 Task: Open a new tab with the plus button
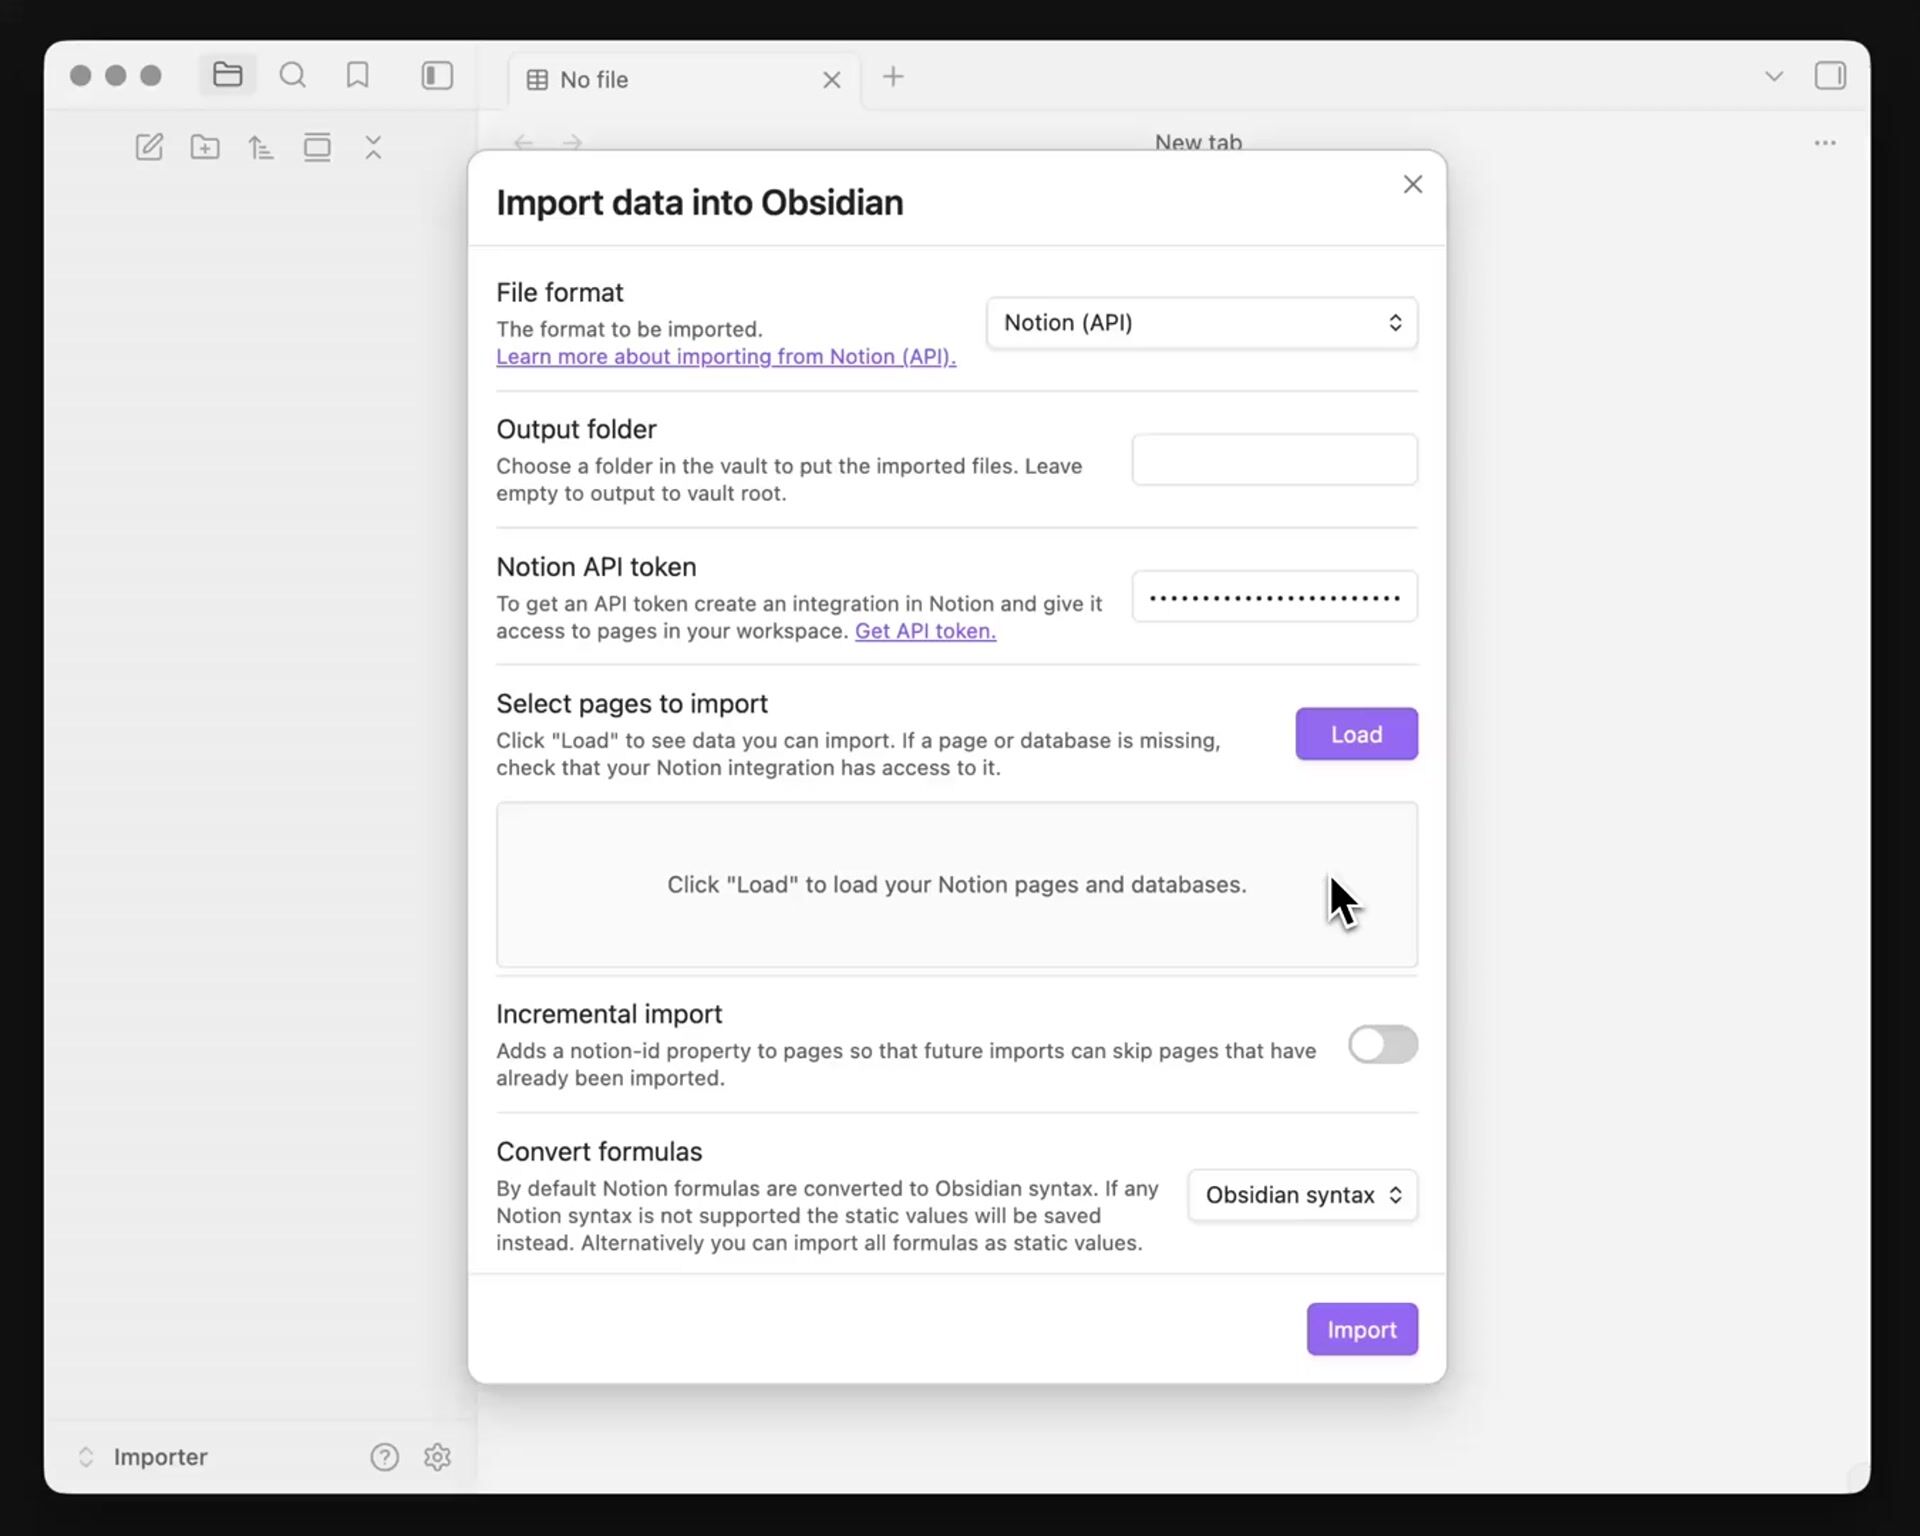pyautogui.click(x=893, y=77)
